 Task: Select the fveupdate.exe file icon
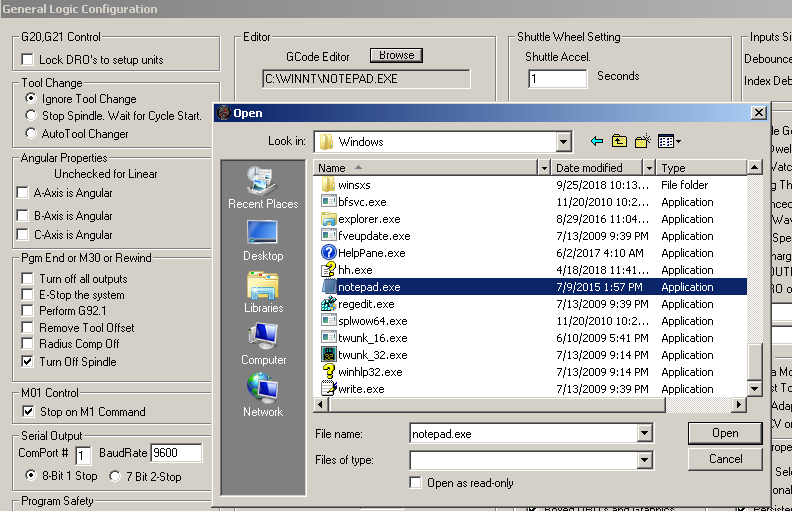[328, 236]
